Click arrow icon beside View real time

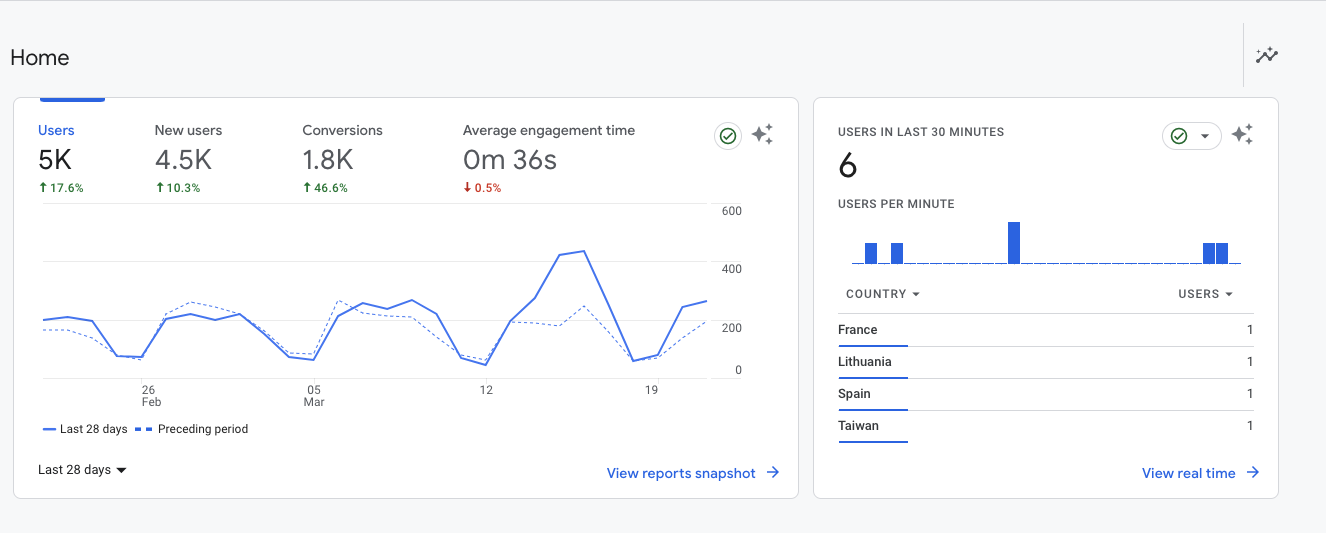click(x=1253, y=473)
